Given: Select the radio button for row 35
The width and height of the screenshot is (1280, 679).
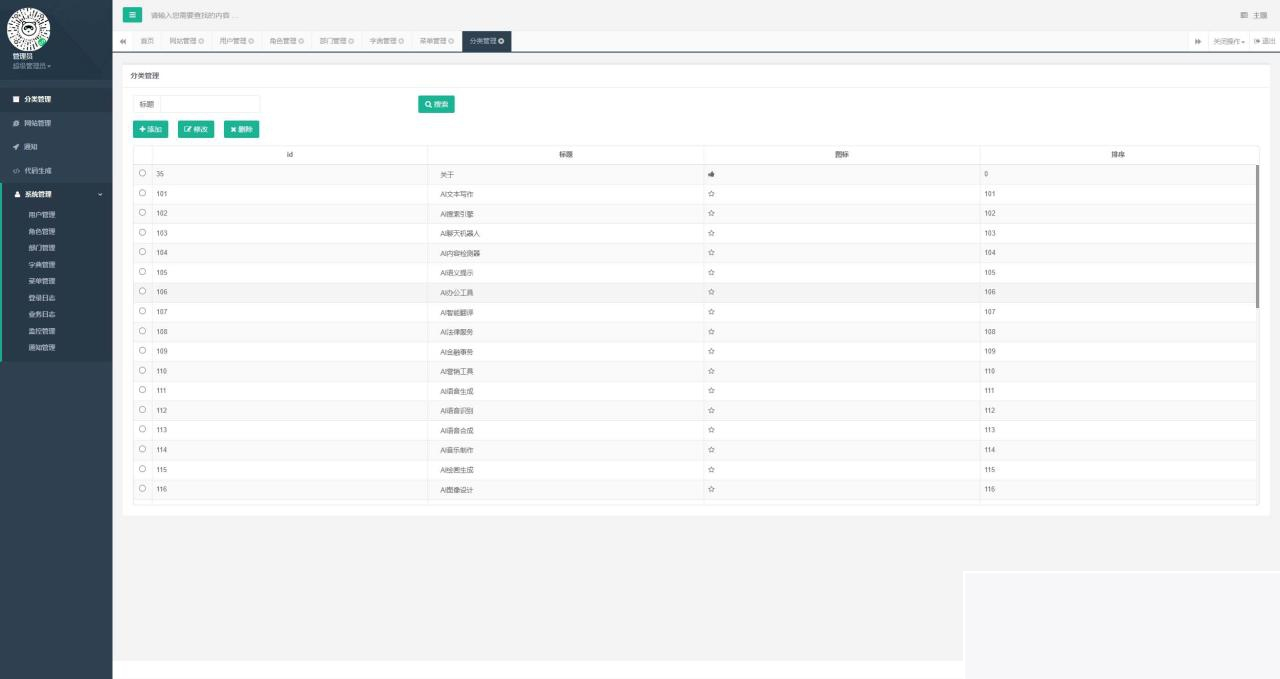Looking at the screenshot, I should pos(142,173).
